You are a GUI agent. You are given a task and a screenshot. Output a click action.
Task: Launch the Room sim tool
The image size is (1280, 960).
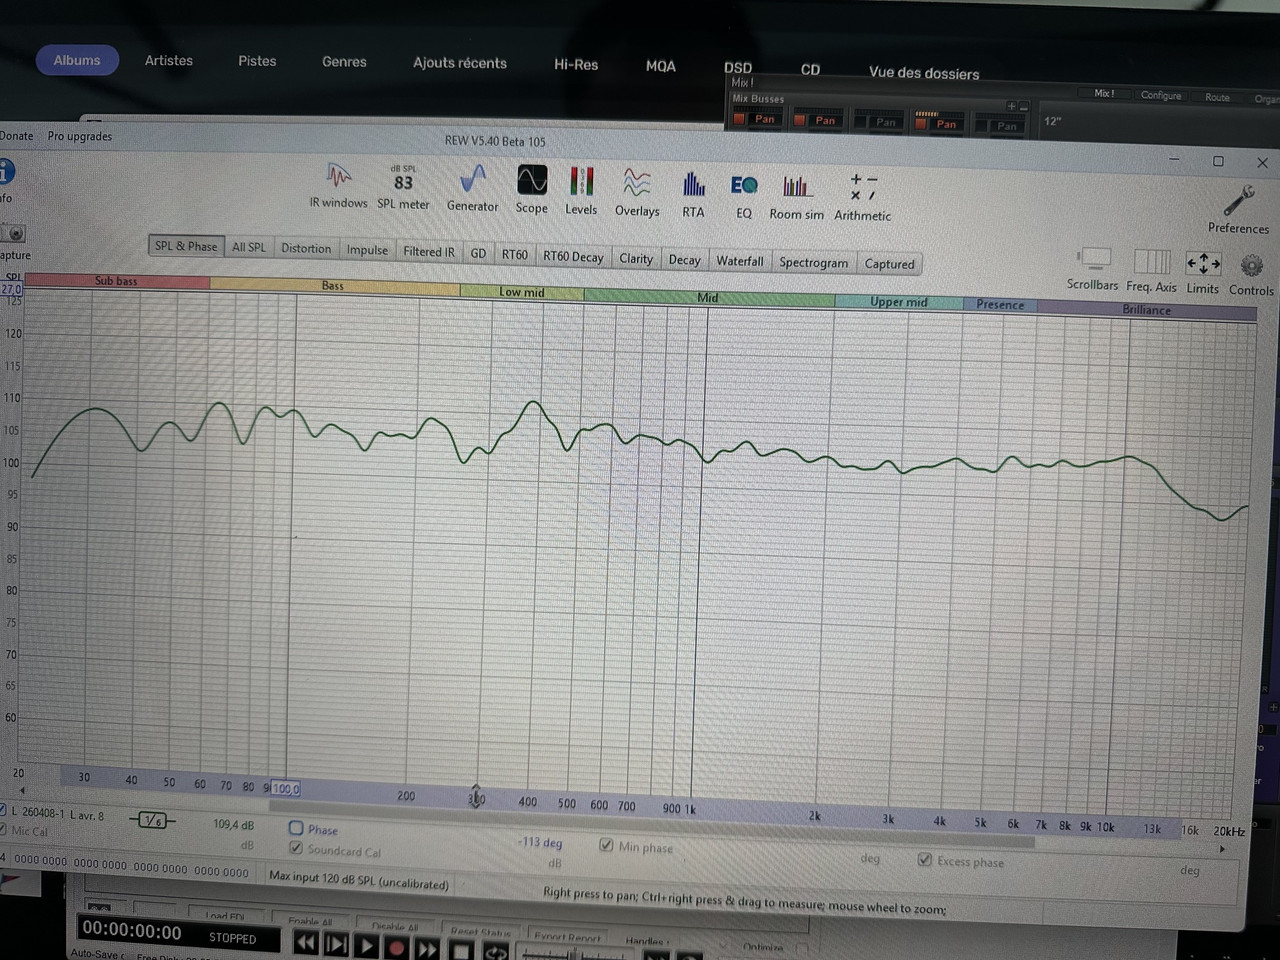point(796,197)
